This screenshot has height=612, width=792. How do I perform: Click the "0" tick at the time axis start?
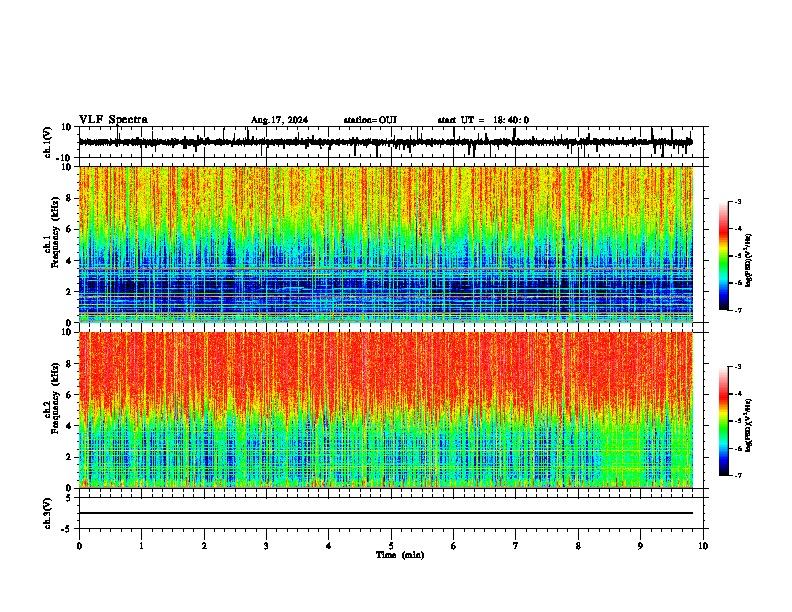click(x=79, y=546)
